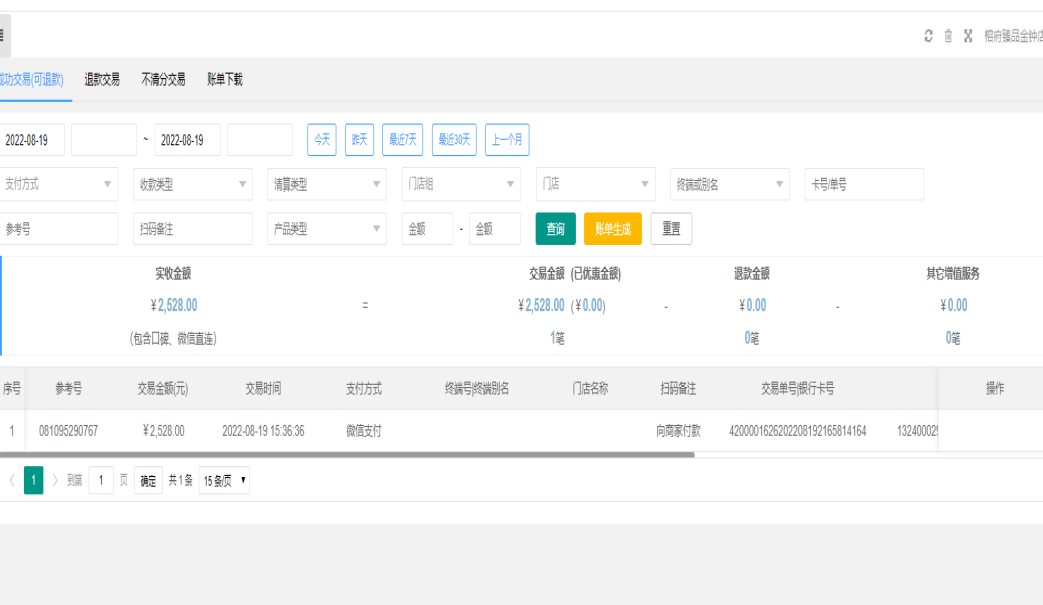
Task: Click the trash icon in top bar
Action: click(x=948, y=36)
